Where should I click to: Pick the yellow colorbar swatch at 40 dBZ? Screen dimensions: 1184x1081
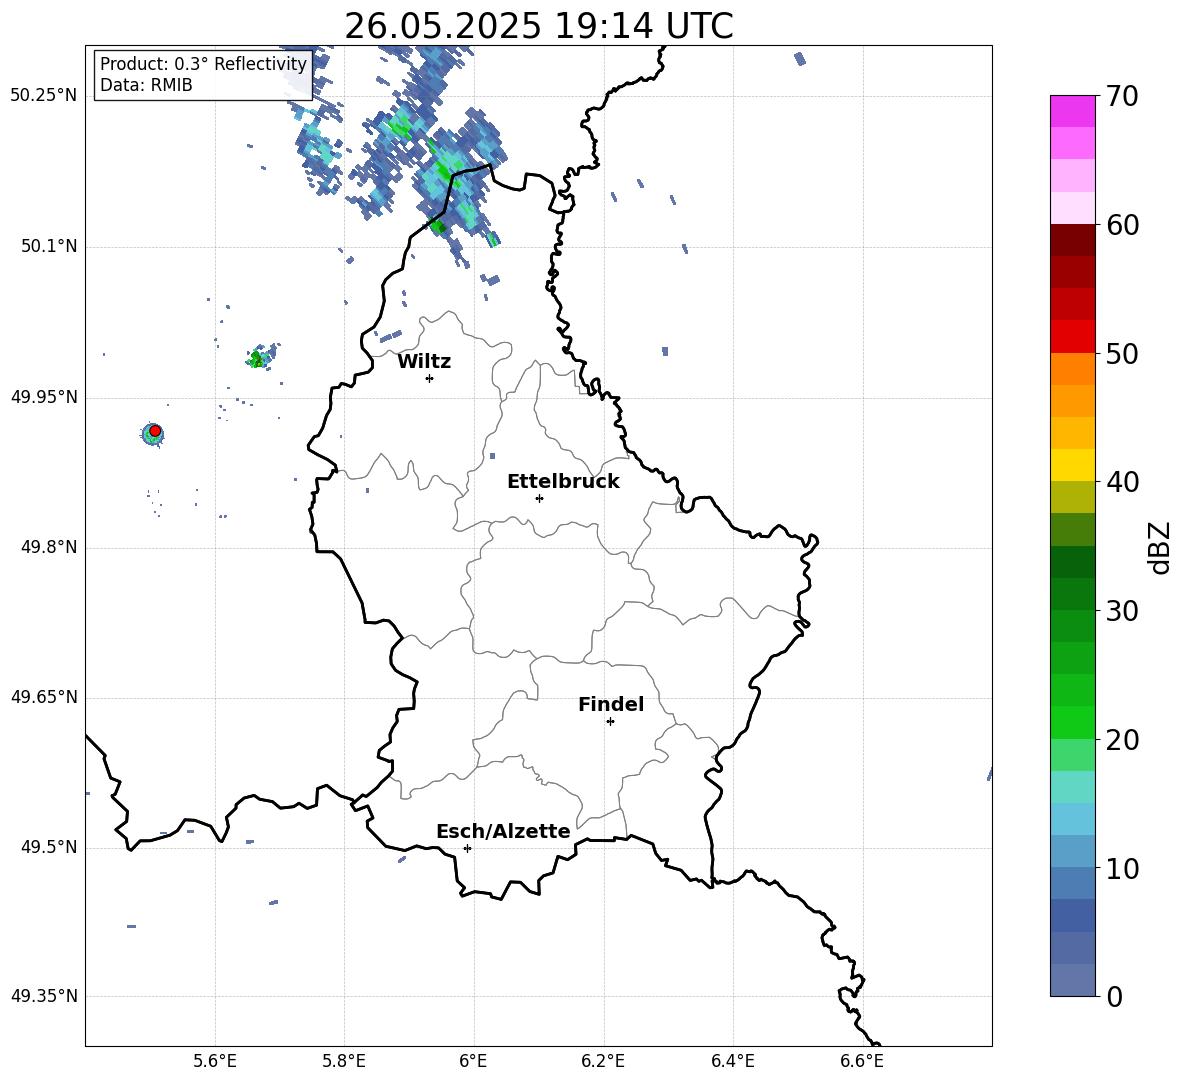click(1072, 465)
